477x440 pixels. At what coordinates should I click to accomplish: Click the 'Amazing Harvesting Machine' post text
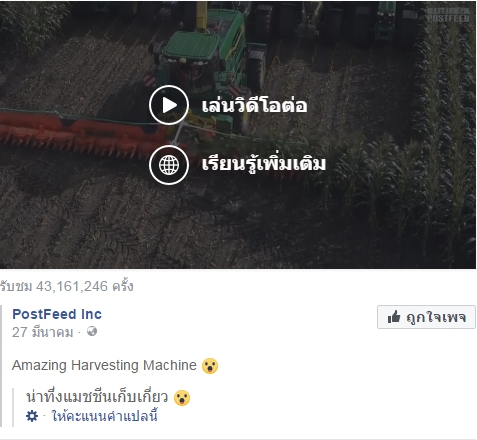click(104, 365)
